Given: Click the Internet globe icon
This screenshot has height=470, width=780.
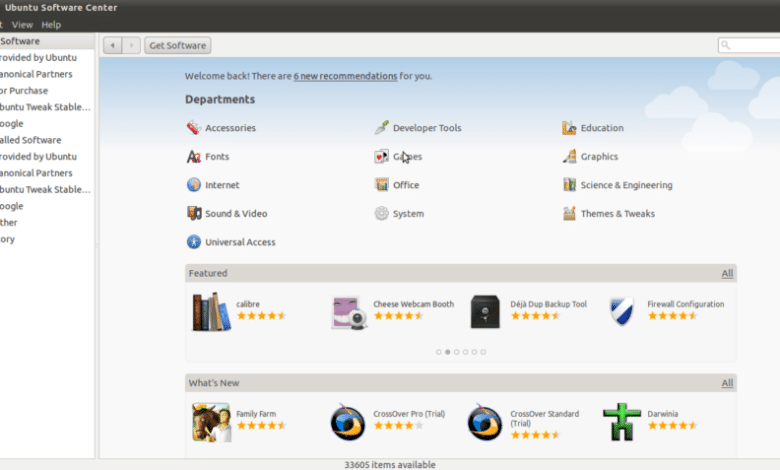Looking at the screenshot, I should [194, 185].
